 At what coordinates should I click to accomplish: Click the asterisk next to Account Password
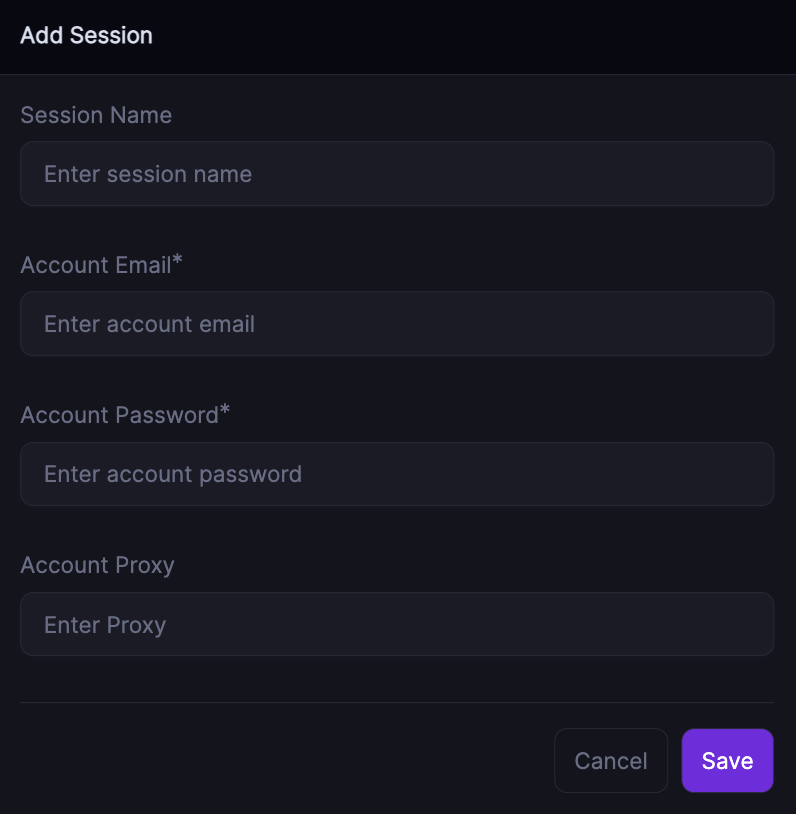tap(225, 412)
